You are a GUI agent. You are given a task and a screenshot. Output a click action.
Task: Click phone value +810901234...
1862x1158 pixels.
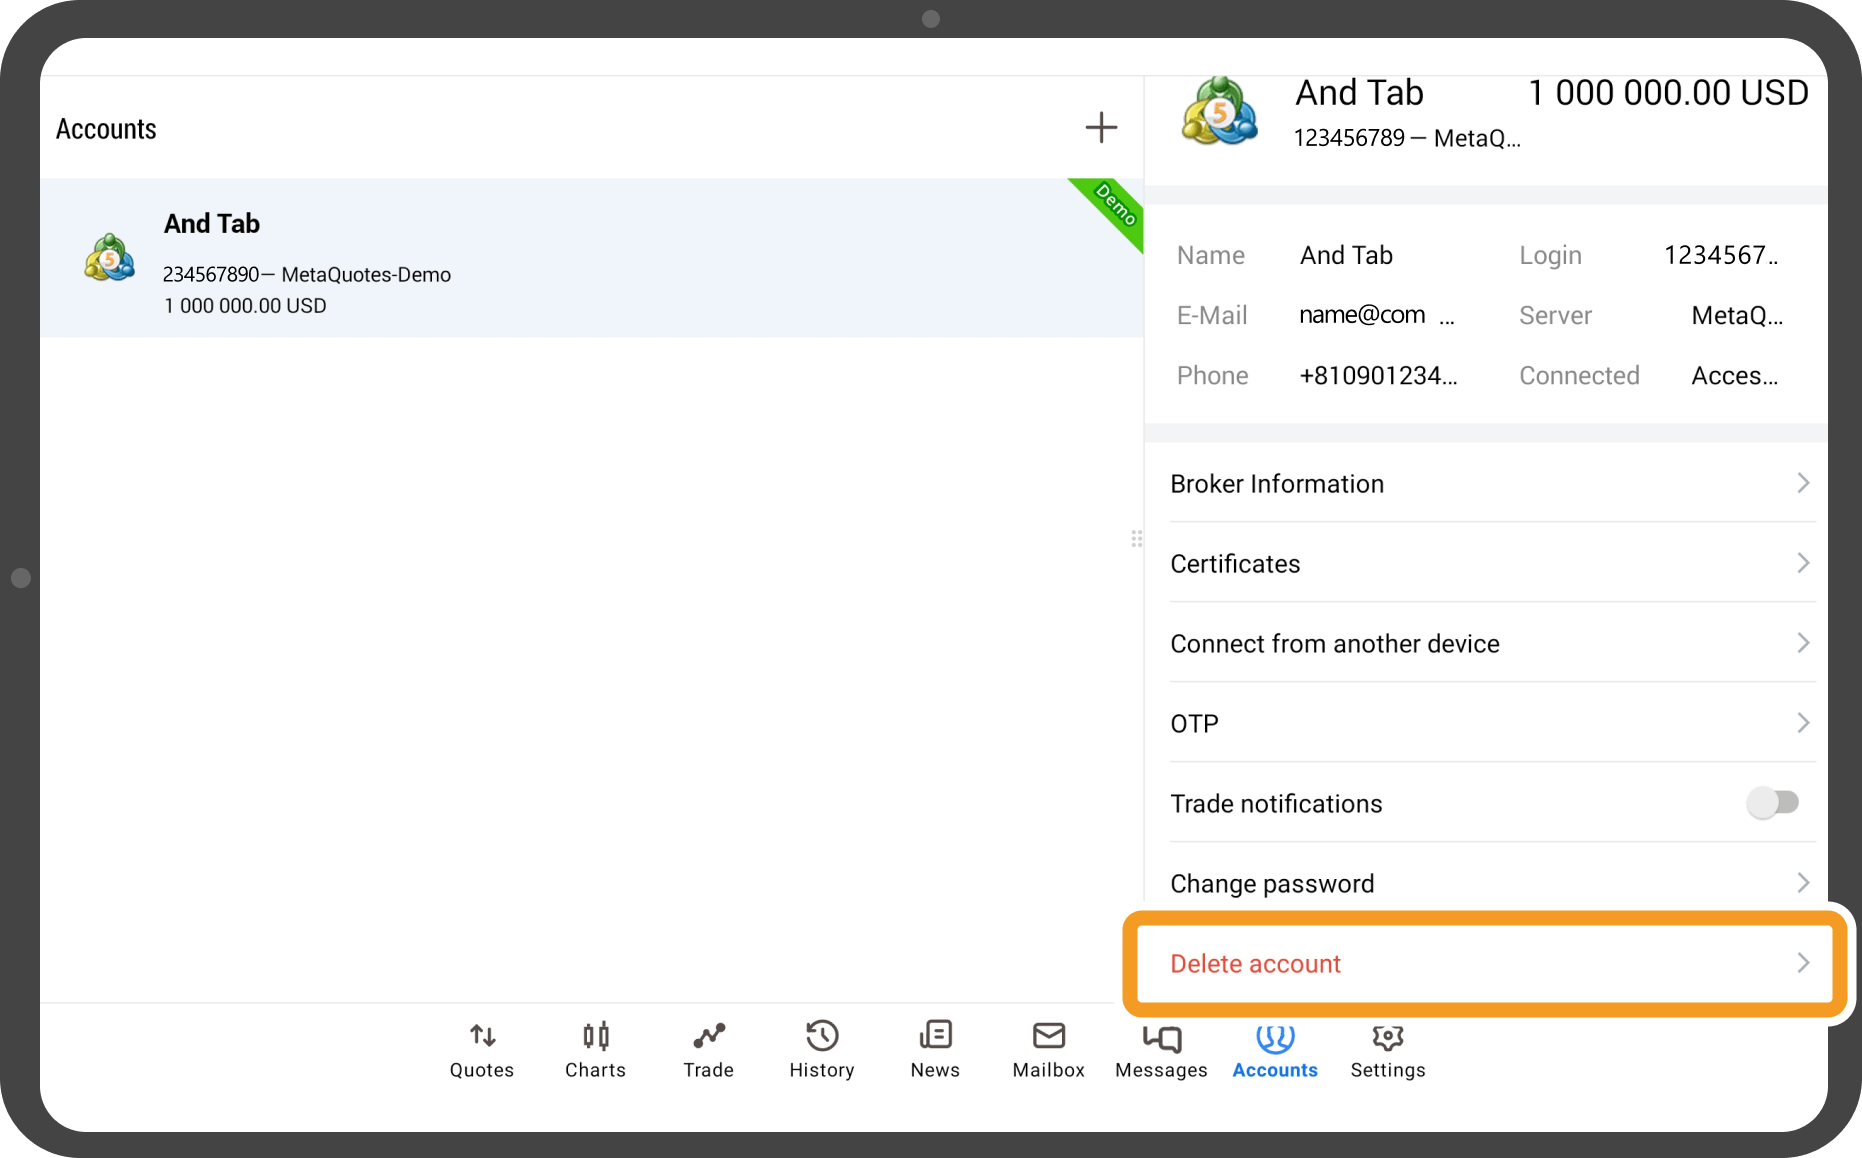pyautogui.click(x=1378, y=376)
